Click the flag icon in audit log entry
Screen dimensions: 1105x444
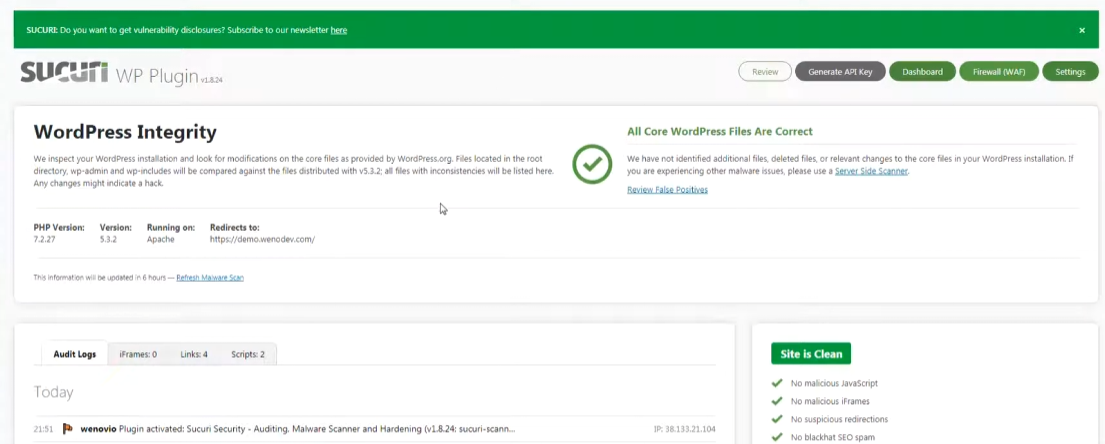69,428
